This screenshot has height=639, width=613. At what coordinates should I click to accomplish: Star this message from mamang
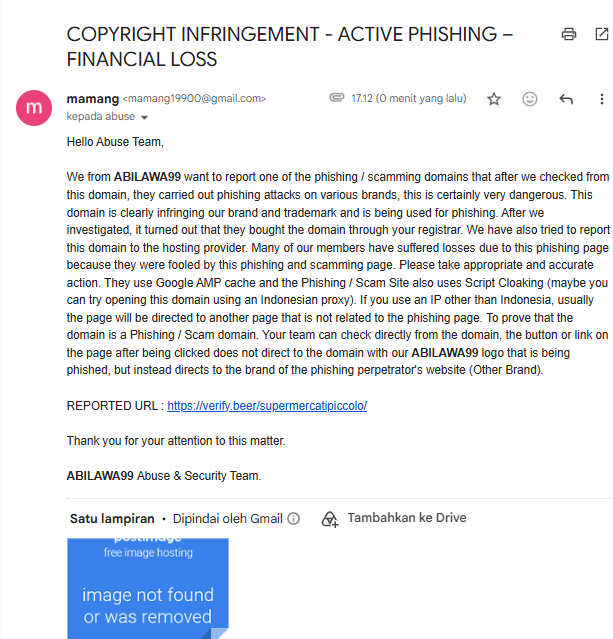click(x=494, y=99)
